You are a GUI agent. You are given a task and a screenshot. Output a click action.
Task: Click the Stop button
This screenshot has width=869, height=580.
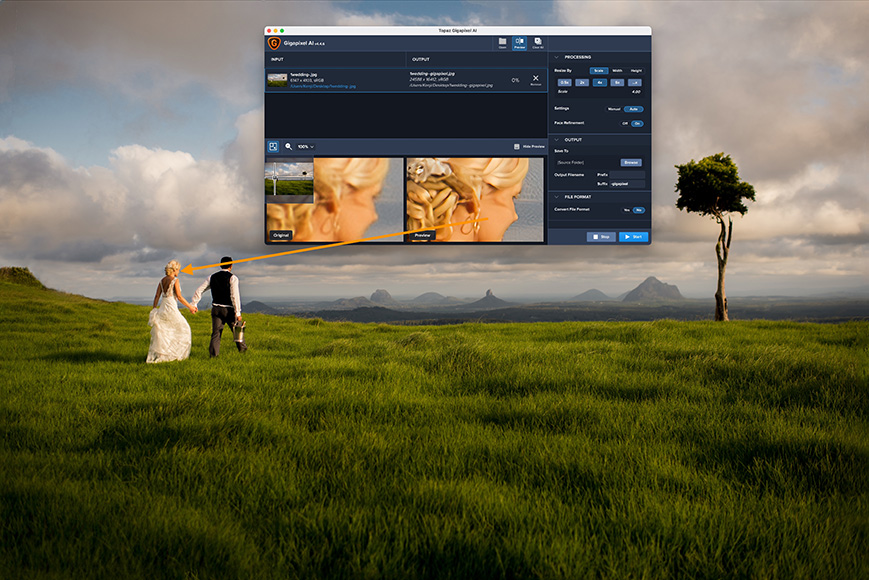pos(601,237)
